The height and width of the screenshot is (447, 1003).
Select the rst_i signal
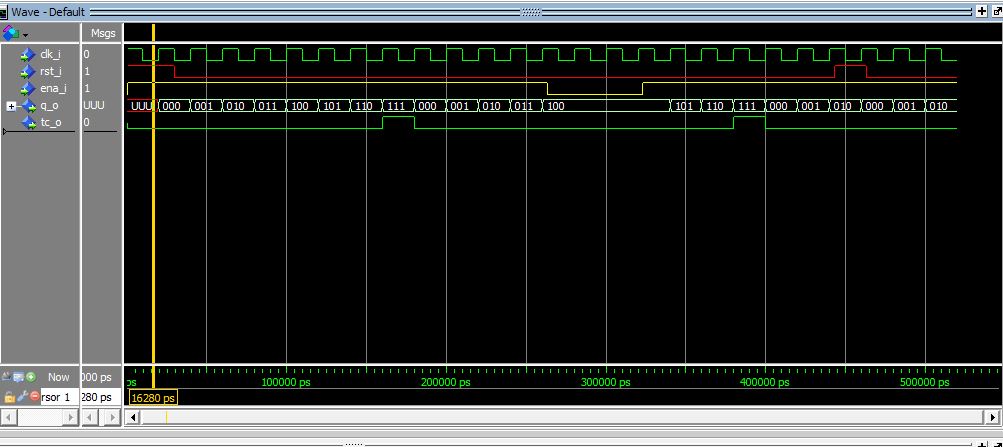[51, 71]
